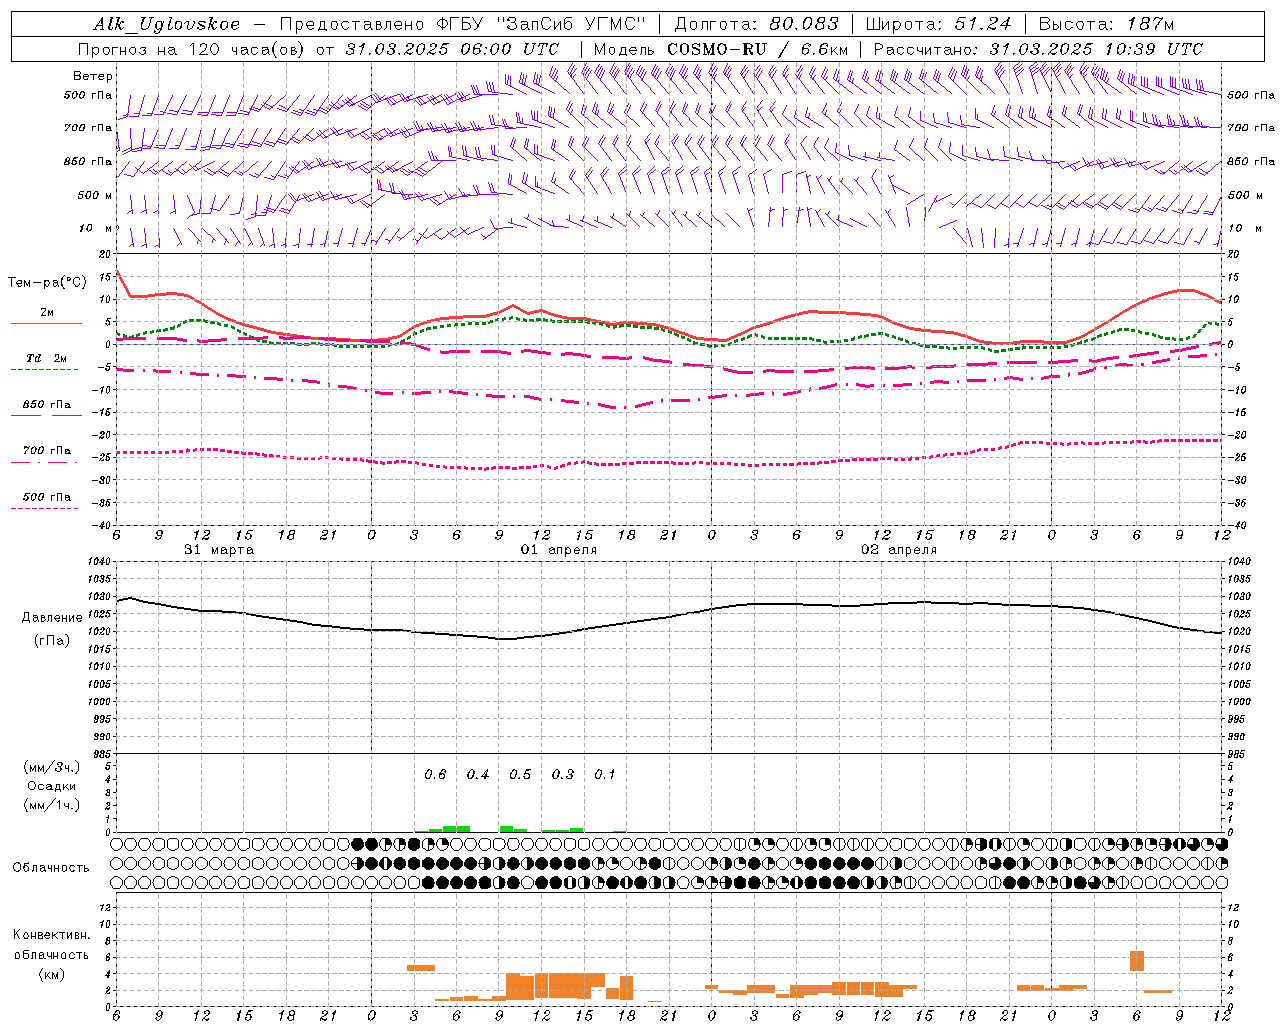The height and width of the screenshot is (1024, 1280).
Task: Click the precipitation value '0.5'
Action: click(520, 774)
